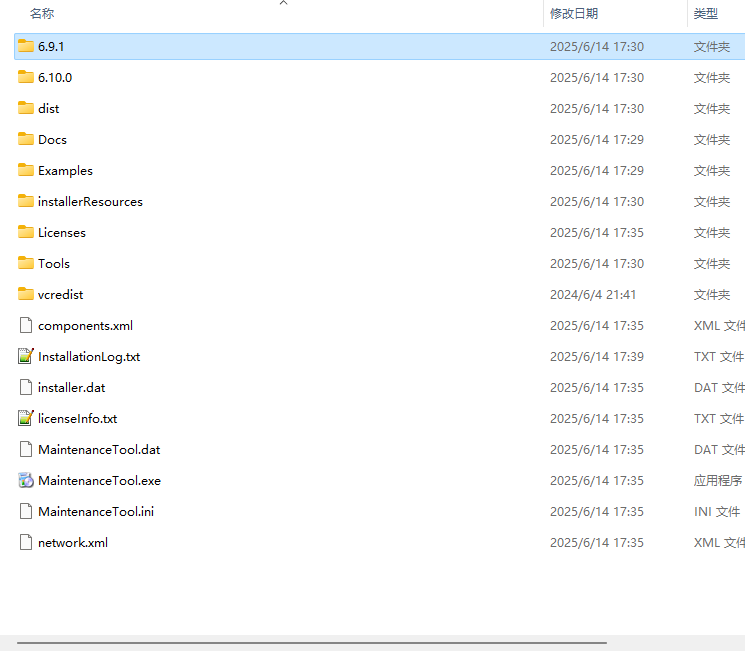The image size is (745, 651).
Task: Select the Licenses folder icon
Action: point(26,232)
